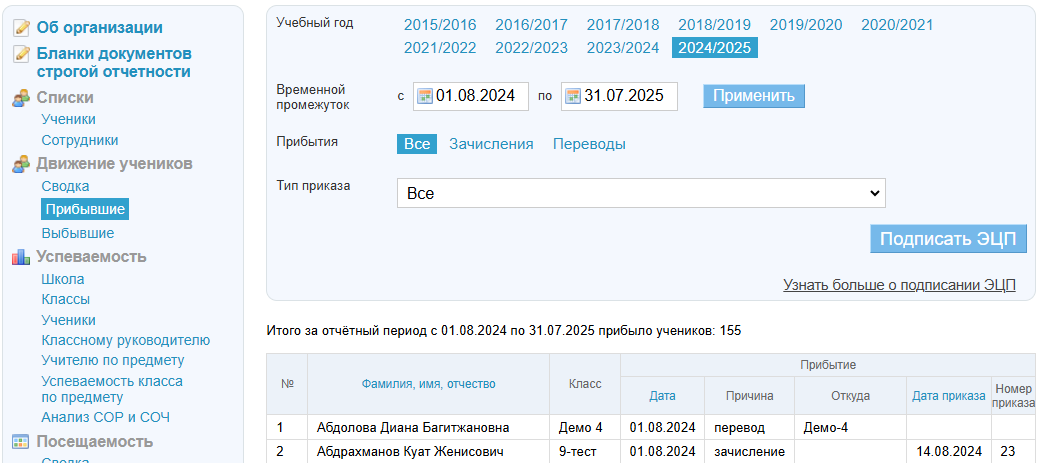Click the start date field 01.08.2024

click(475, 97)
